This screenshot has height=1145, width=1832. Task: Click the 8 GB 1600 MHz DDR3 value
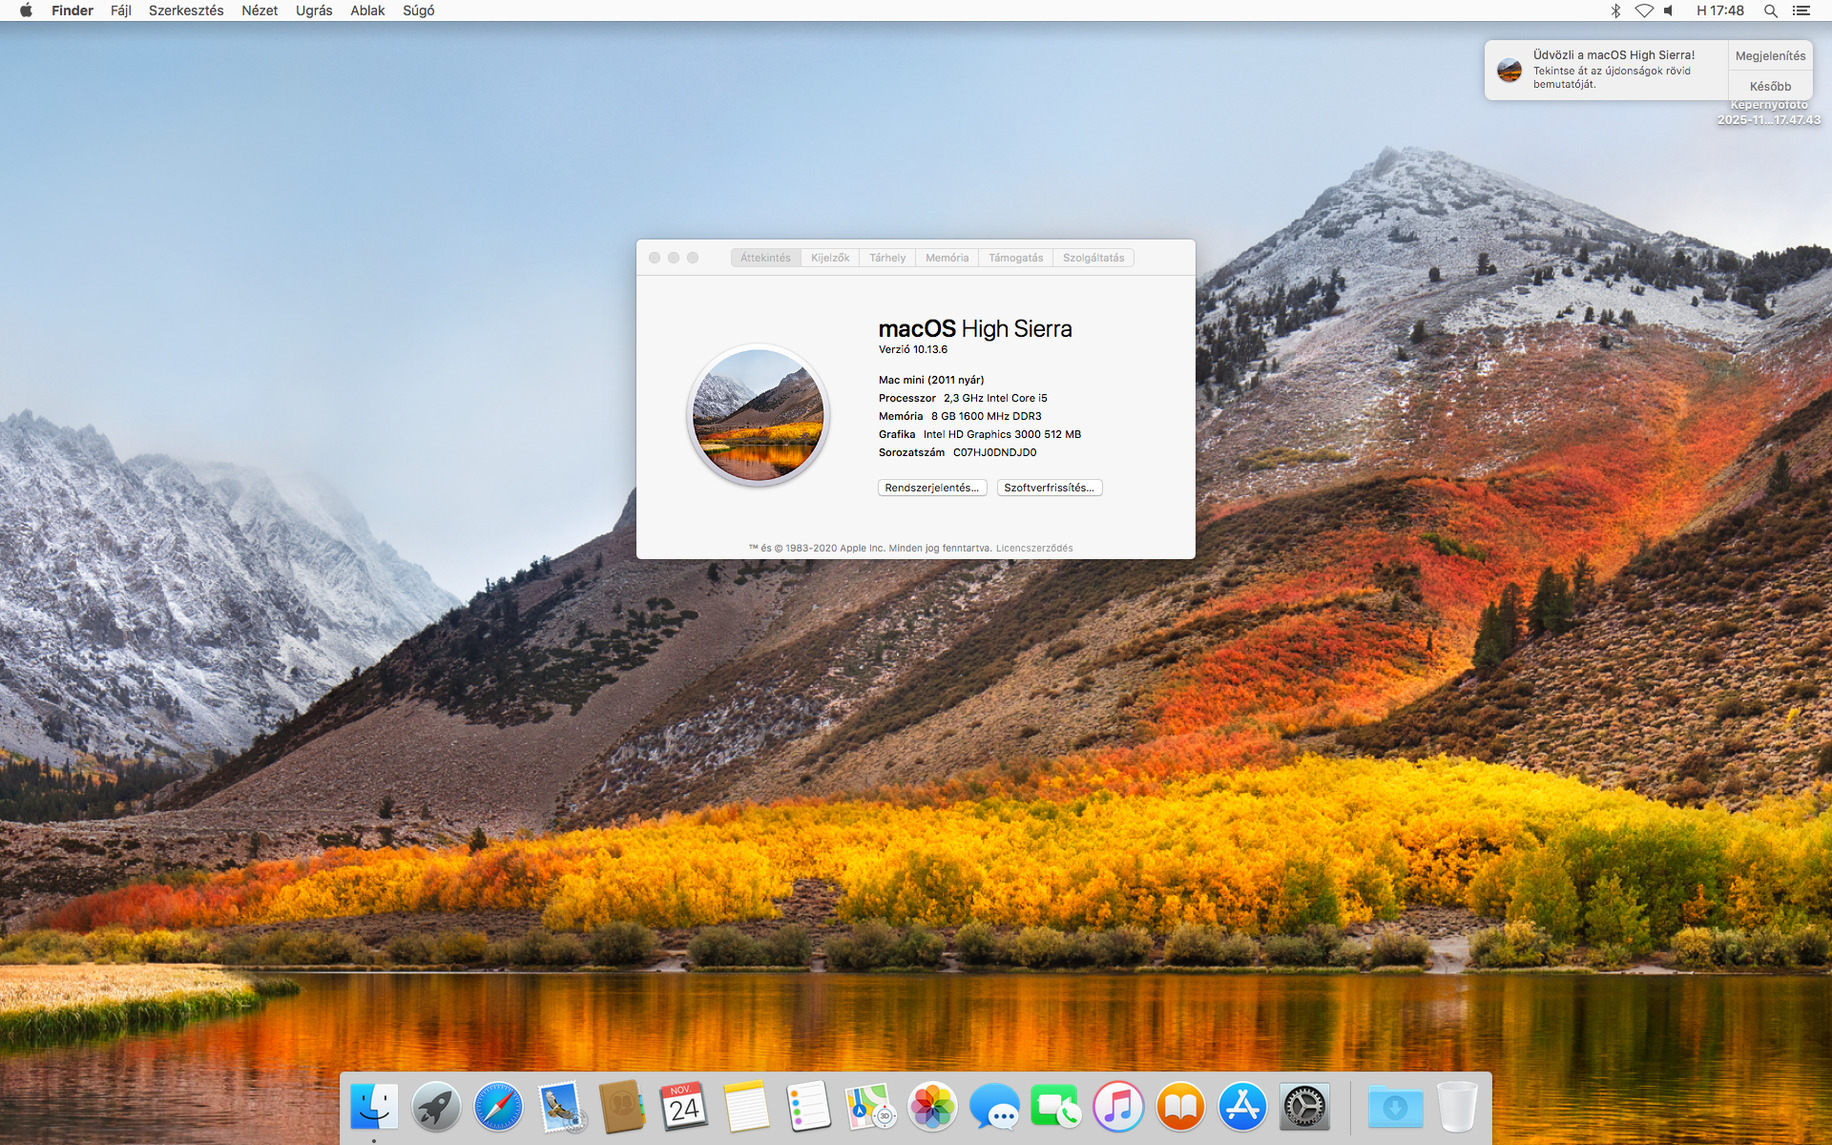point(986,416)
